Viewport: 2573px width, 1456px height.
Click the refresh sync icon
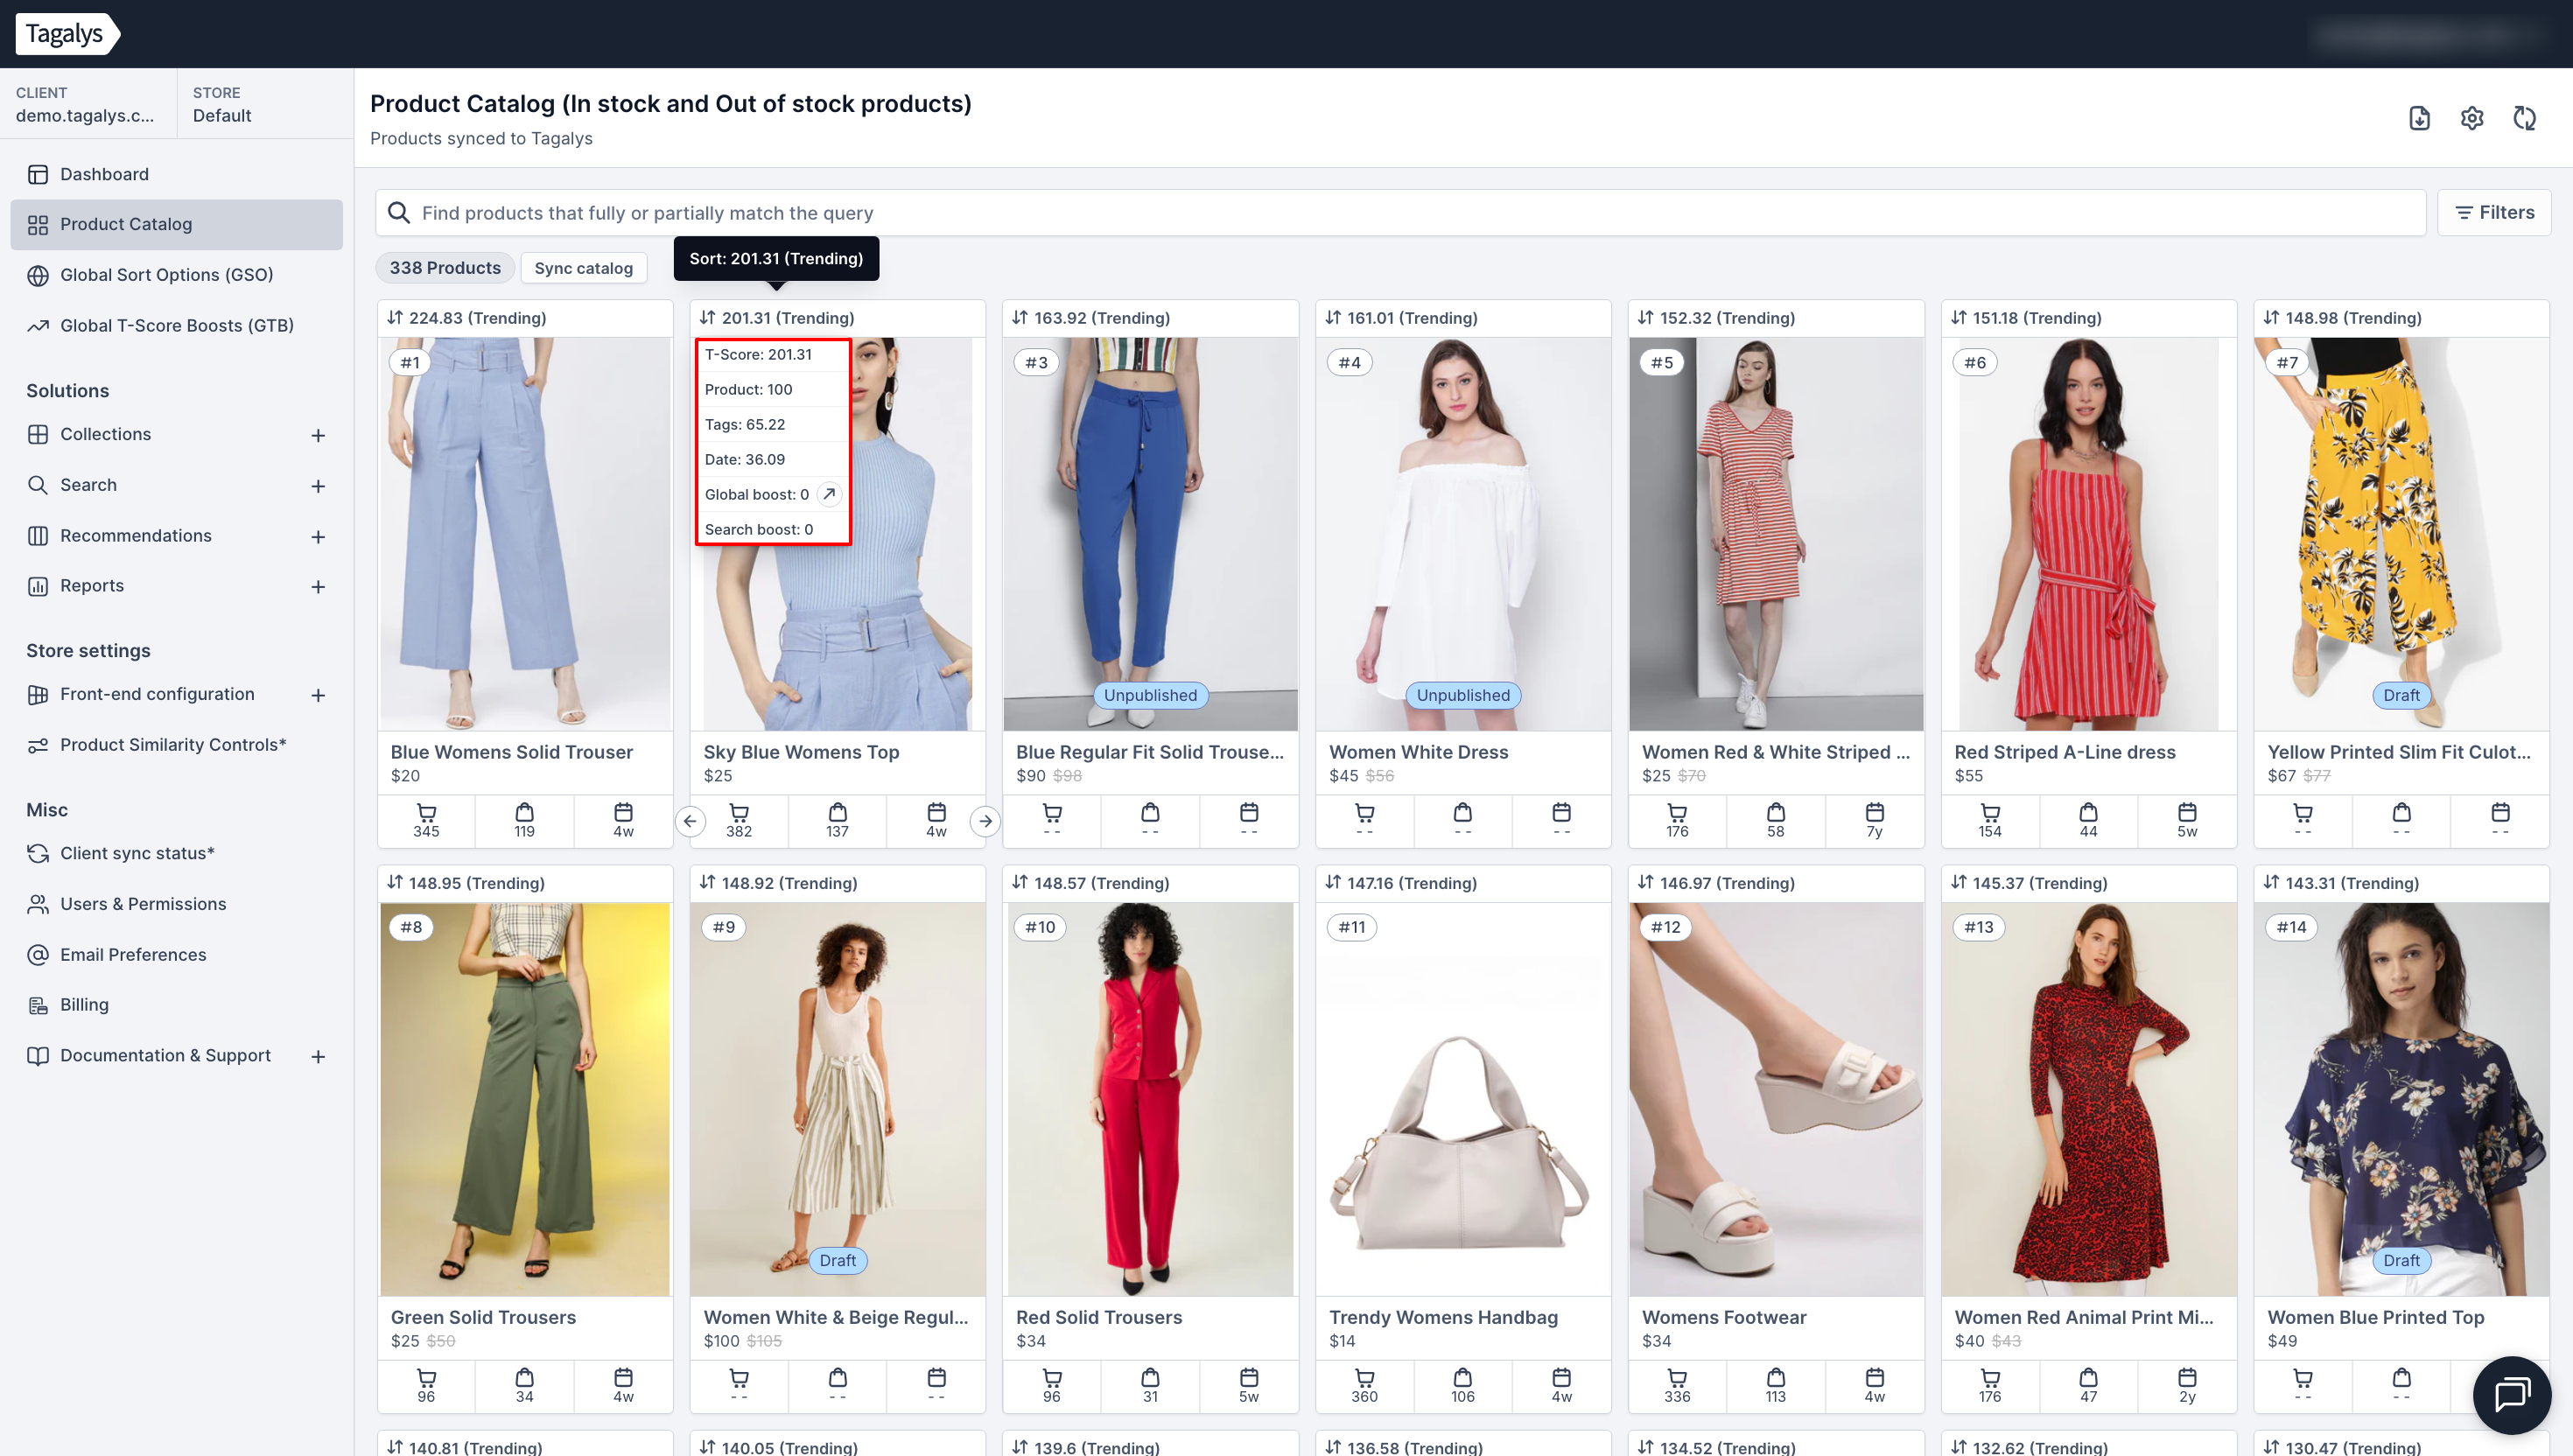(x=2524, y=118)
